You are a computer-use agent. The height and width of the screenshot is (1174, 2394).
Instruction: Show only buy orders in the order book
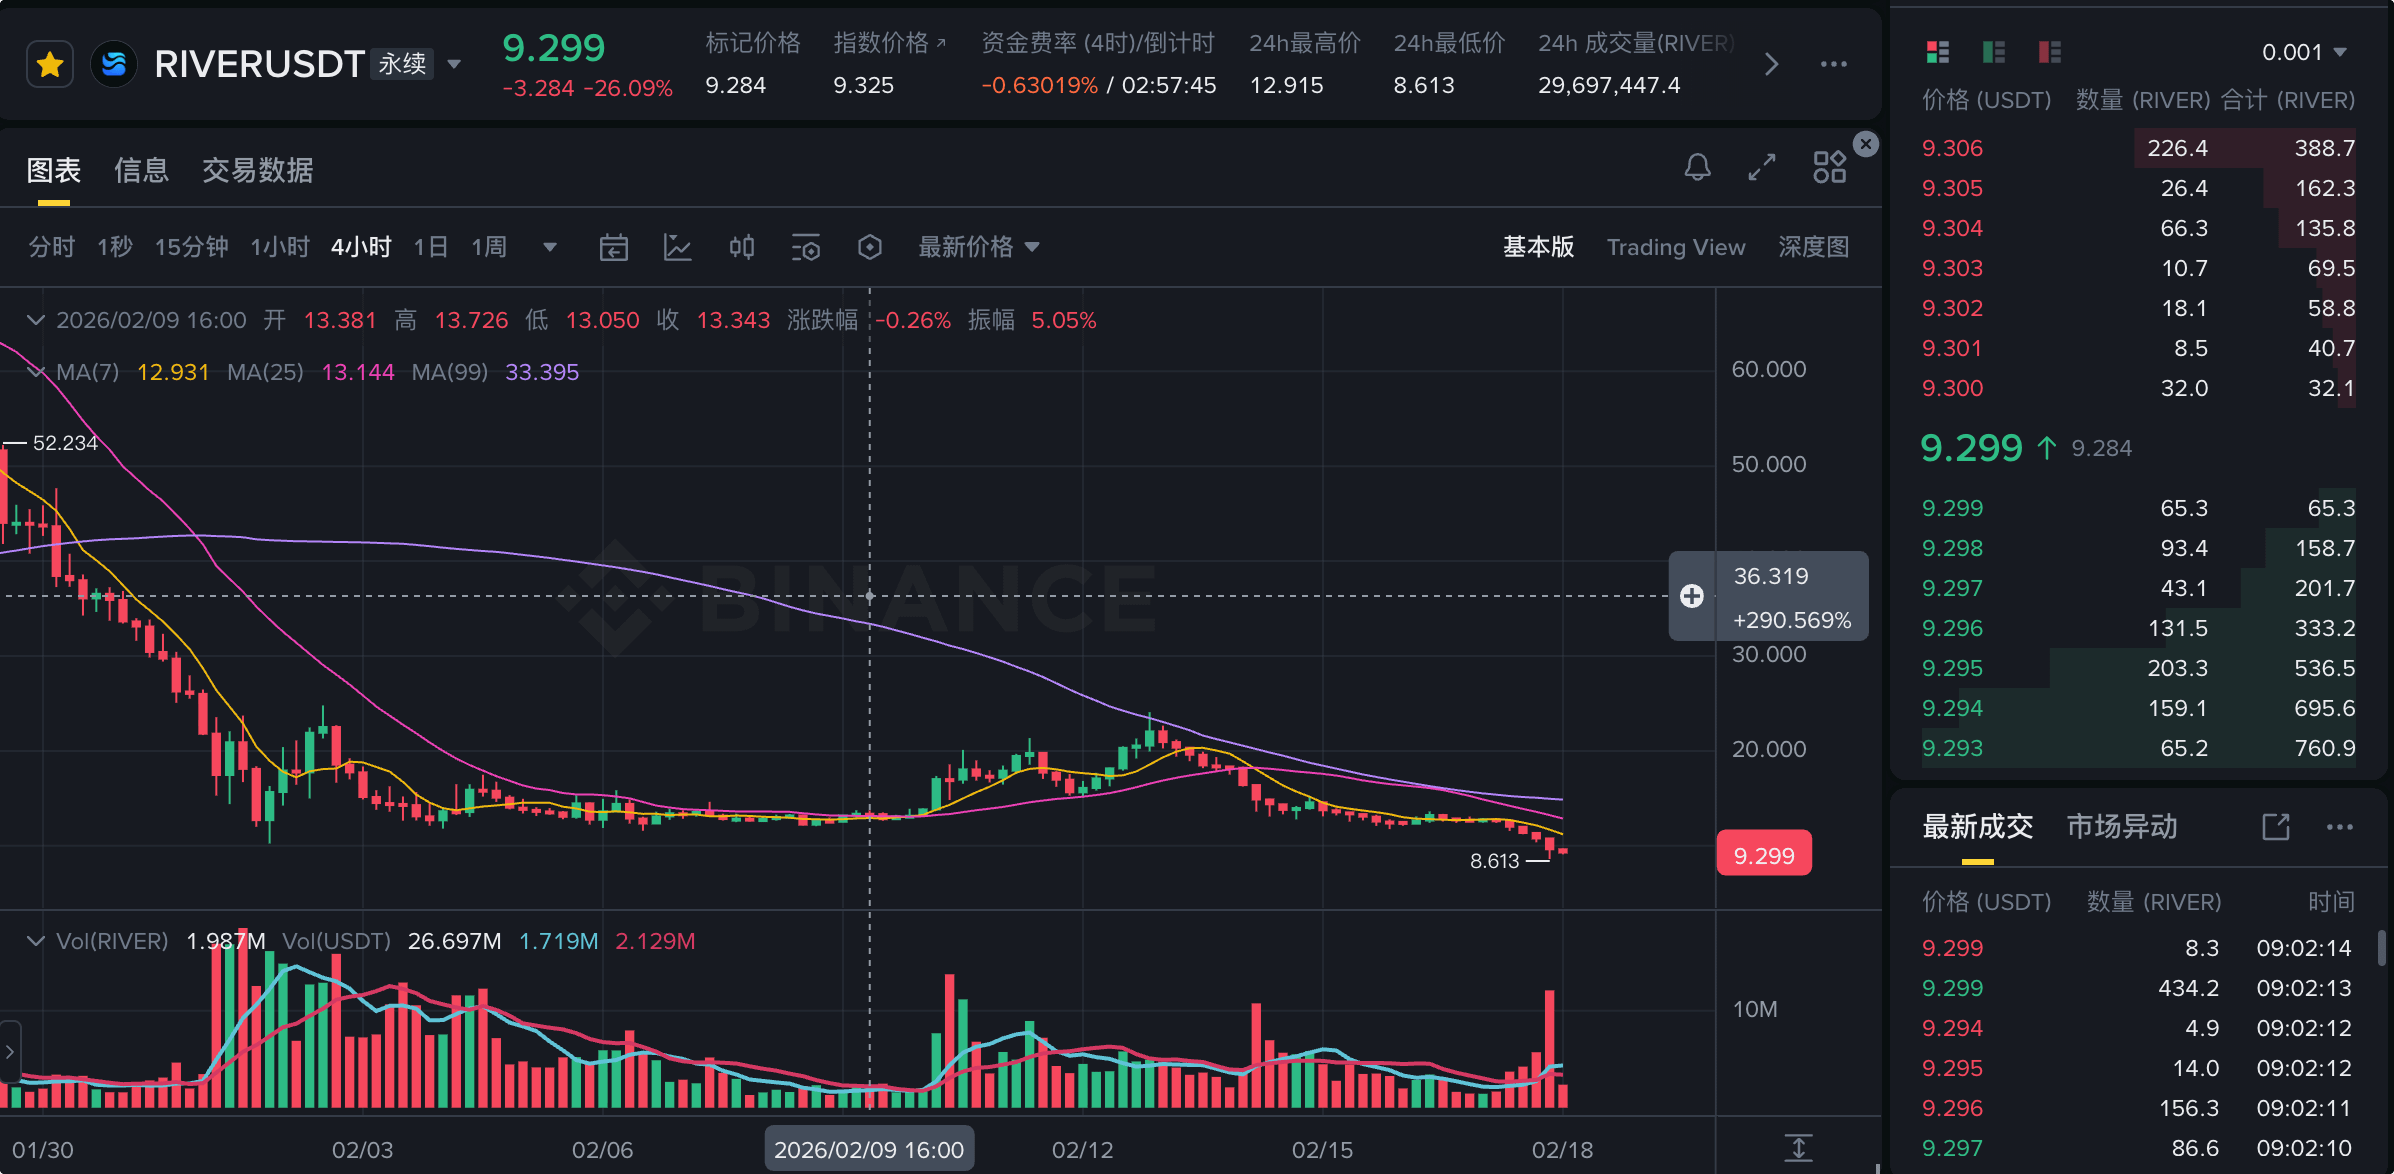click(1993, 52)
